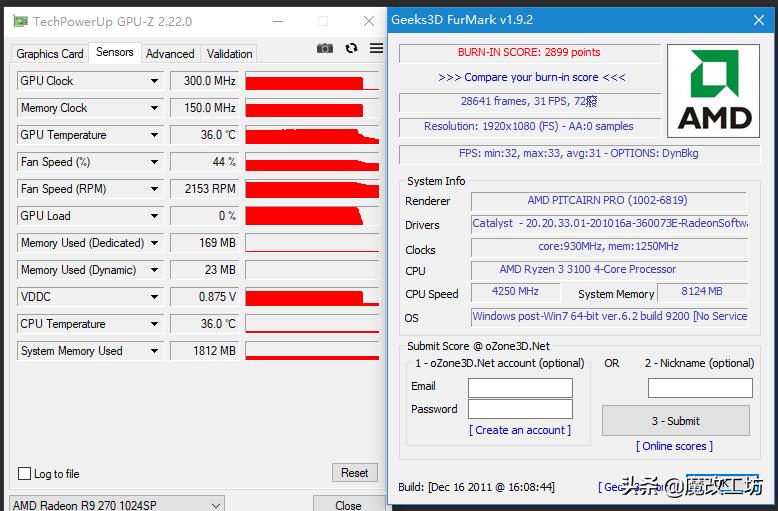The width and height of the screenshot is (778, 511).
Task: Click the Password input field
Action: (520, 409)
